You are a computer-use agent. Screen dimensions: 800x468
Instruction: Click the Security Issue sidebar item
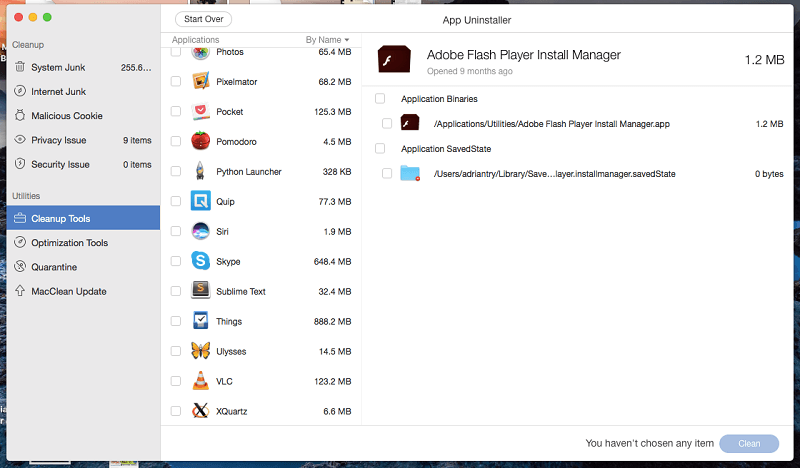(x=84, y=164)
